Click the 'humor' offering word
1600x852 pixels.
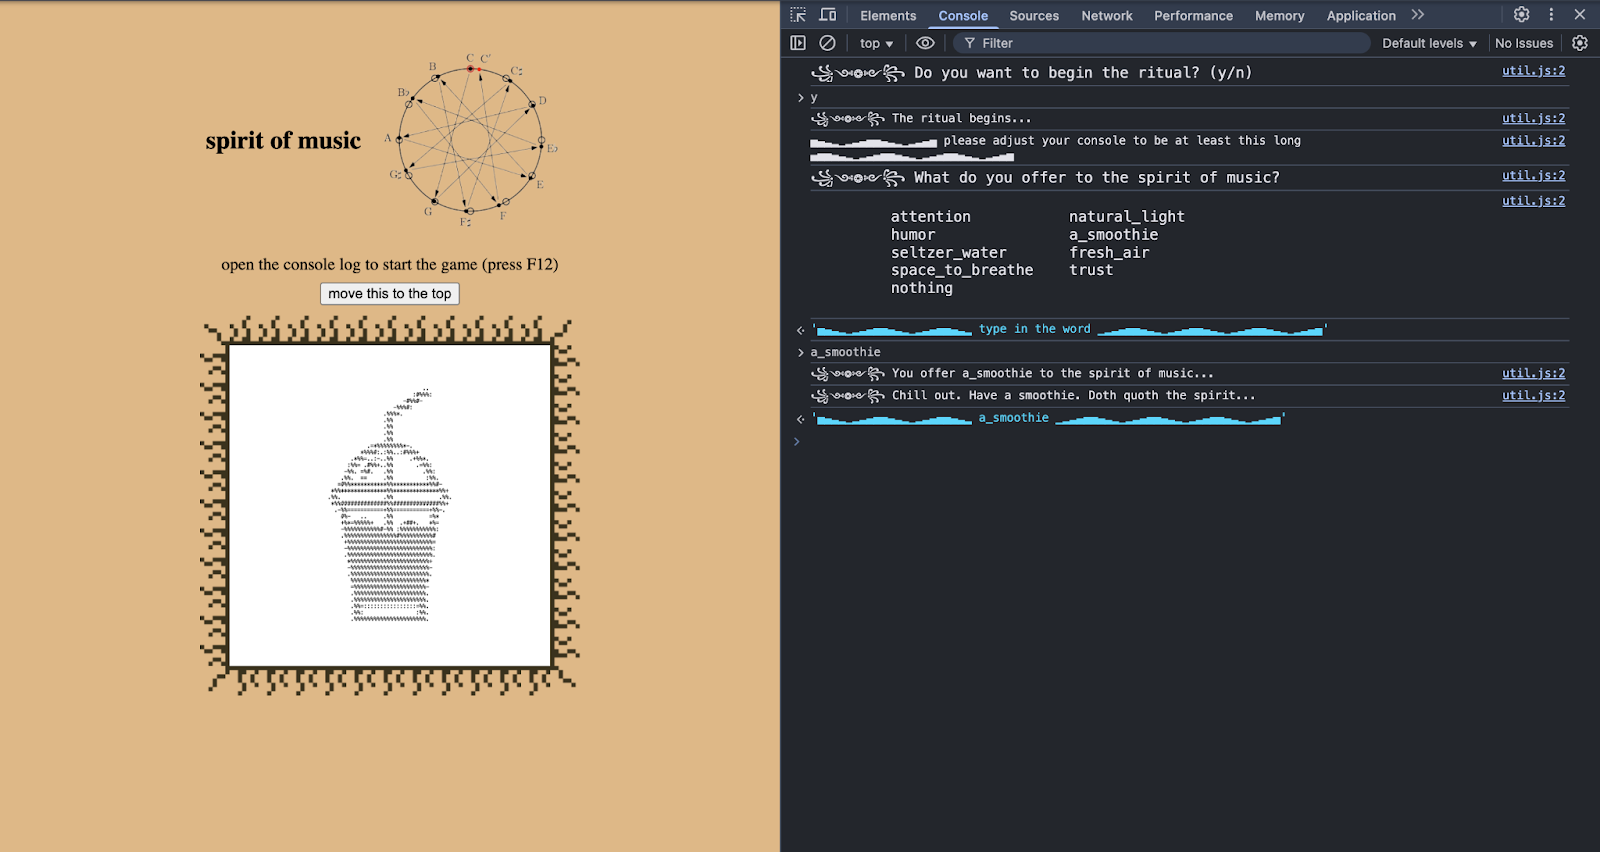point(913,235)
